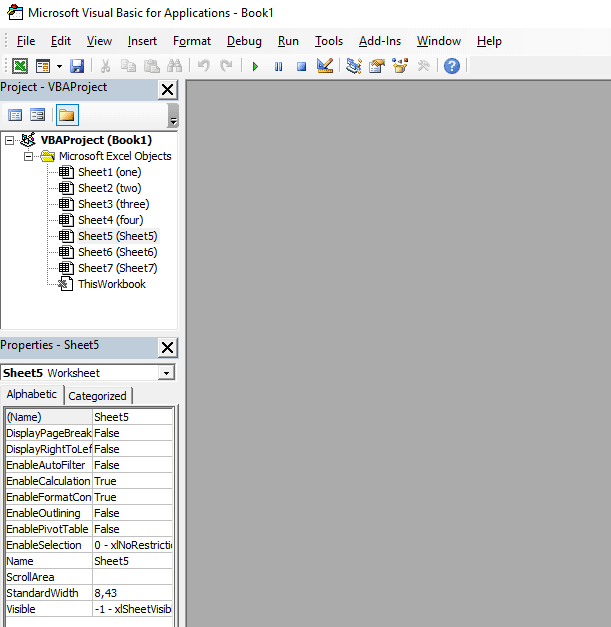Close the Properties - Sheet5 panel
Image resolution: width=611 pixels, height=627 pixels.
[168, 347]
